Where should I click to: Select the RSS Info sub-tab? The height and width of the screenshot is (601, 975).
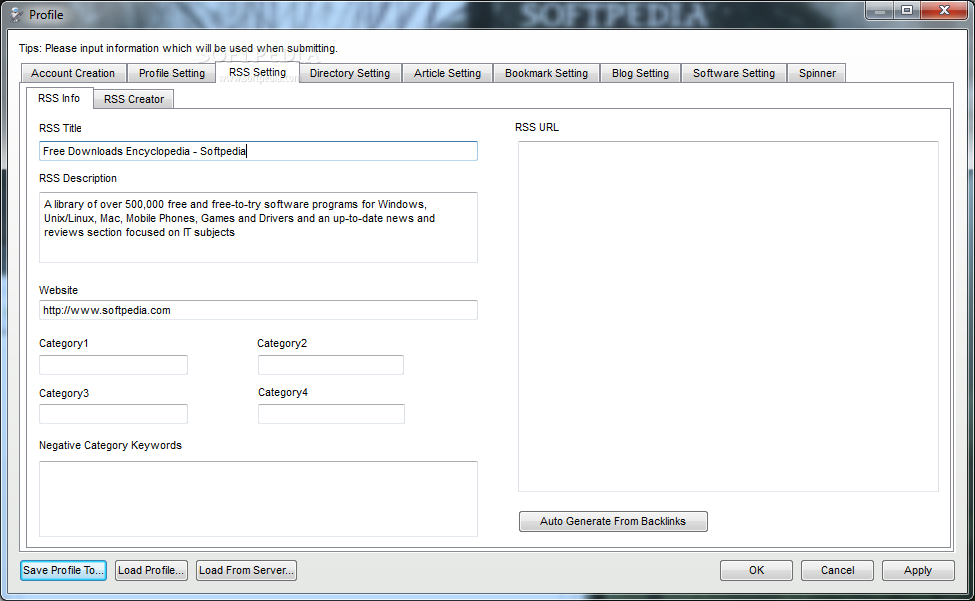59,98
